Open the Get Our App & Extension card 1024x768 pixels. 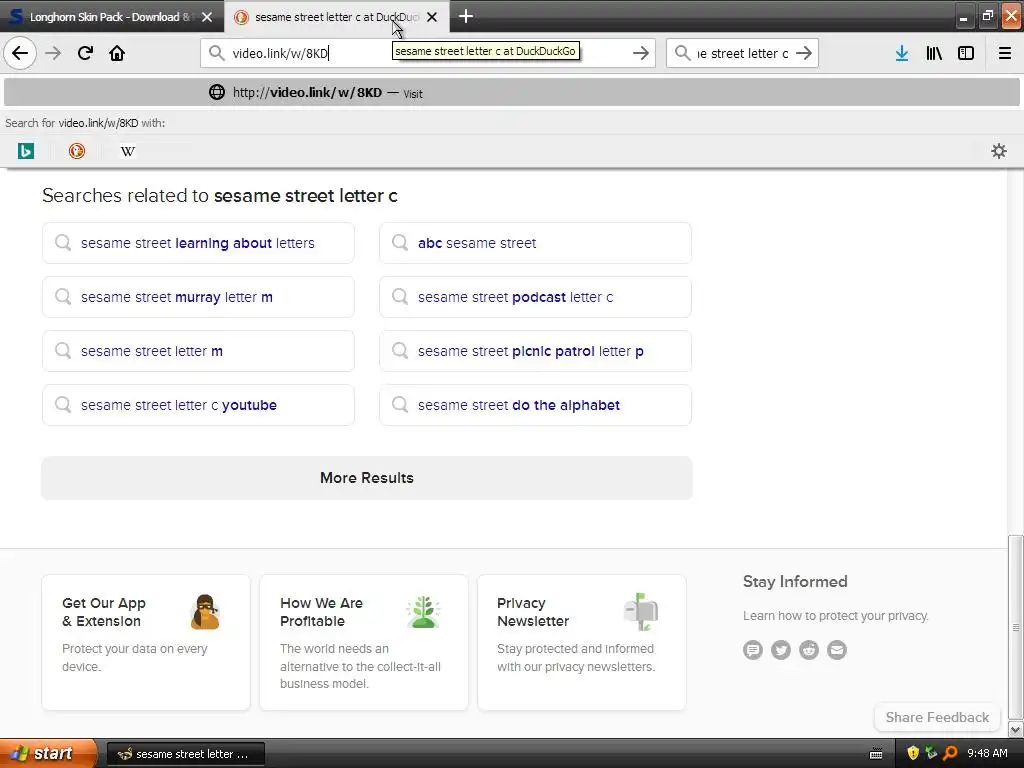[x=146, y=642]
